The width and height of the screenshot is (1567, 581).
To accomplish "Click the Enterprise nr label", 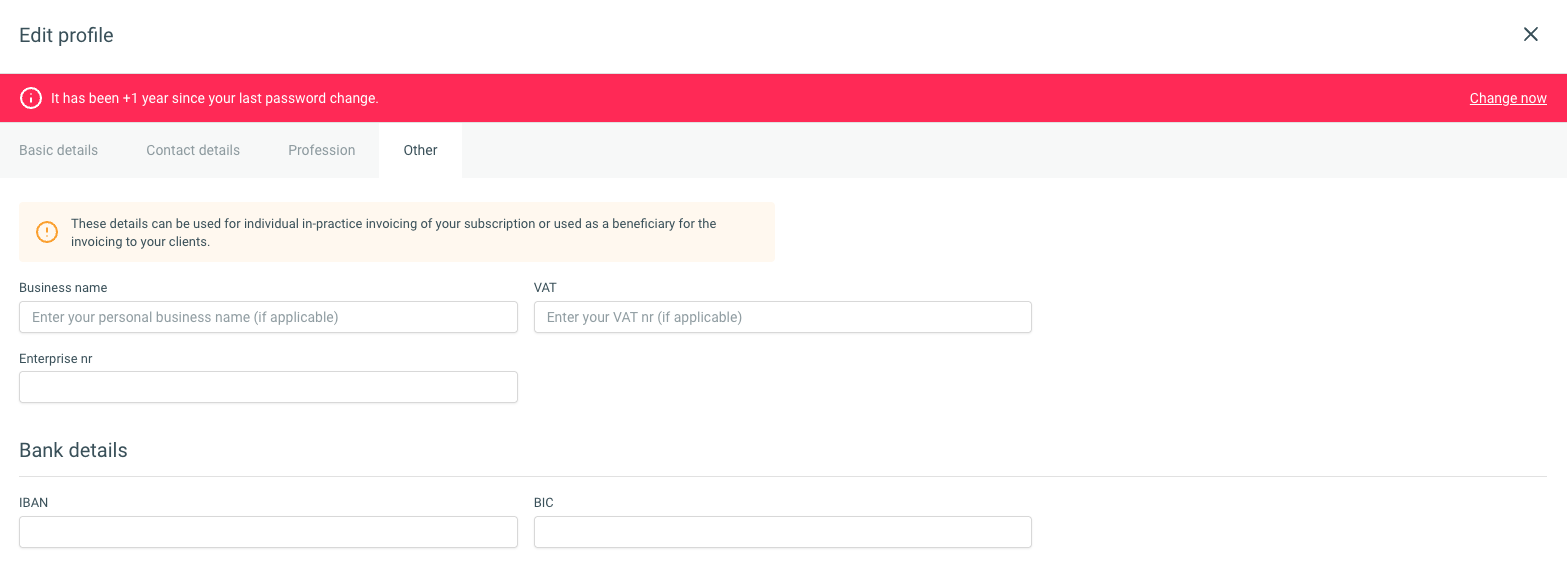I will tap(55, 358).
